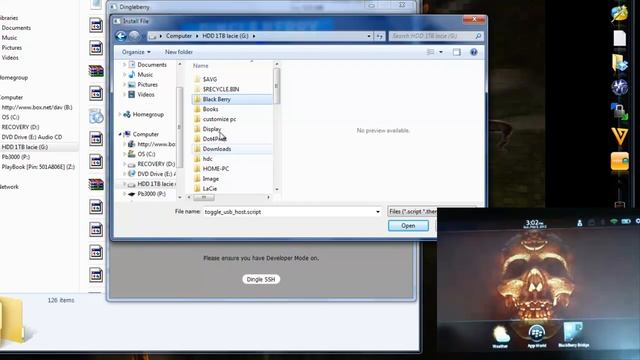The width and height of the screenshot is (640, 360).
Task: Click the Name column header
Action: [200, 66]
